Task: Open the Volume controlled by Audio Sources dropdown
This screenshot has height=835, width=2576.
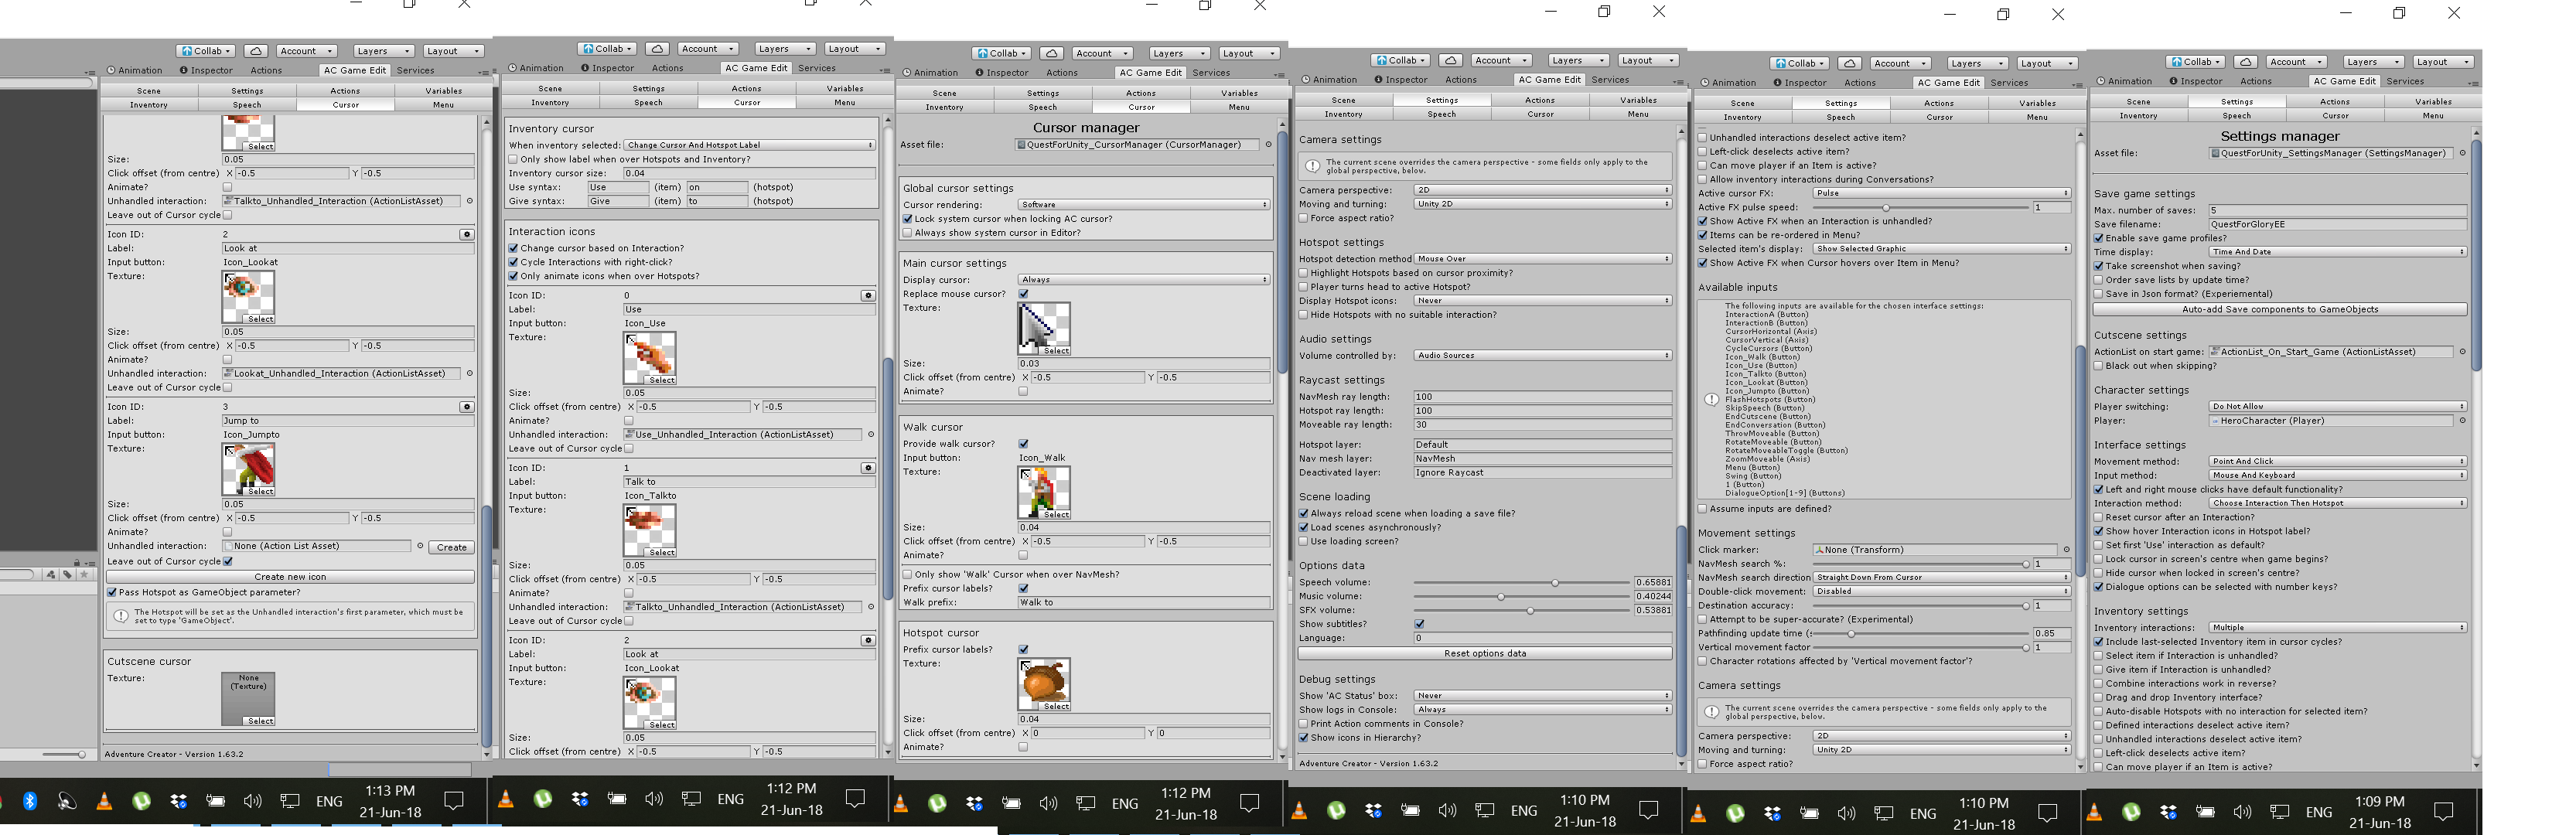Action: click(1542, 356)
